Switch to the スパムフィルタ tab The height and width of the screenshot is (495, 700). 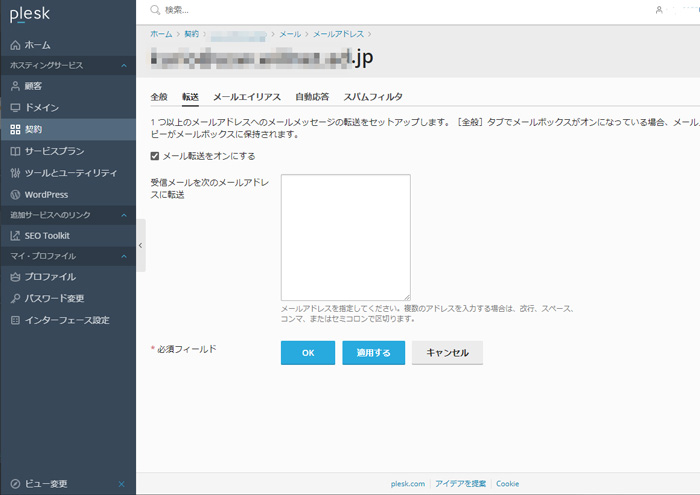373,97
